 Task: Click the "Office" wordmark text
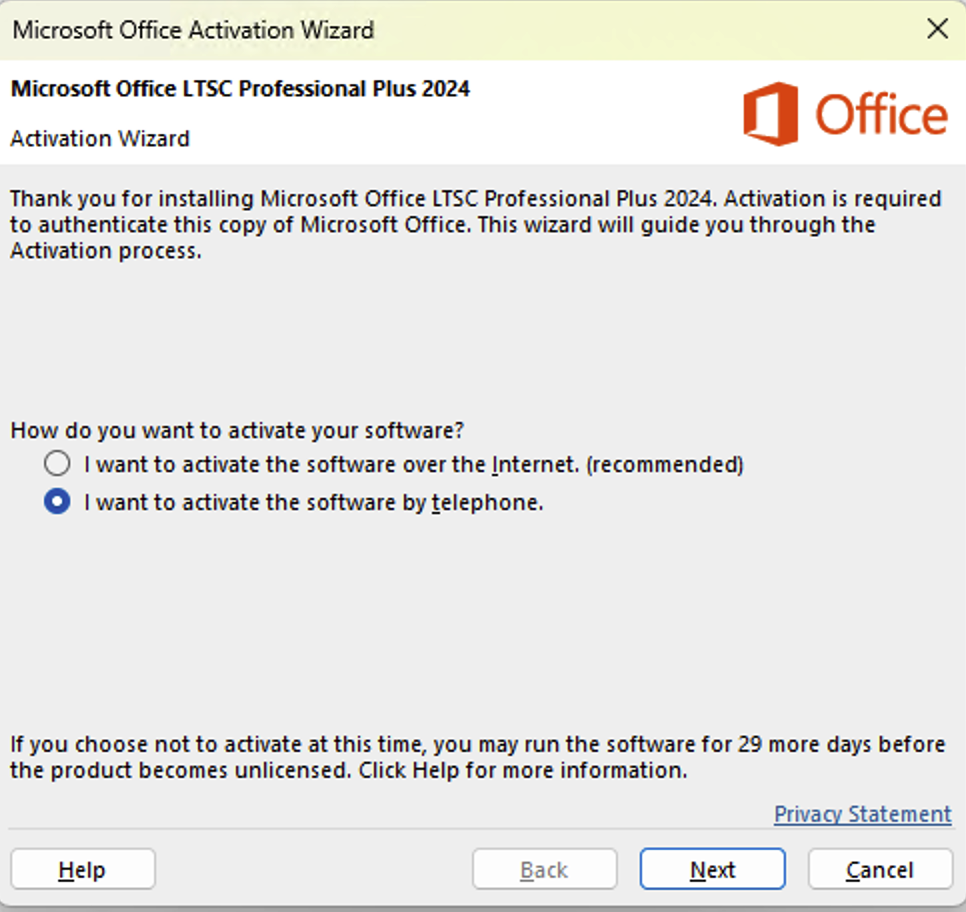coord(881,116)
